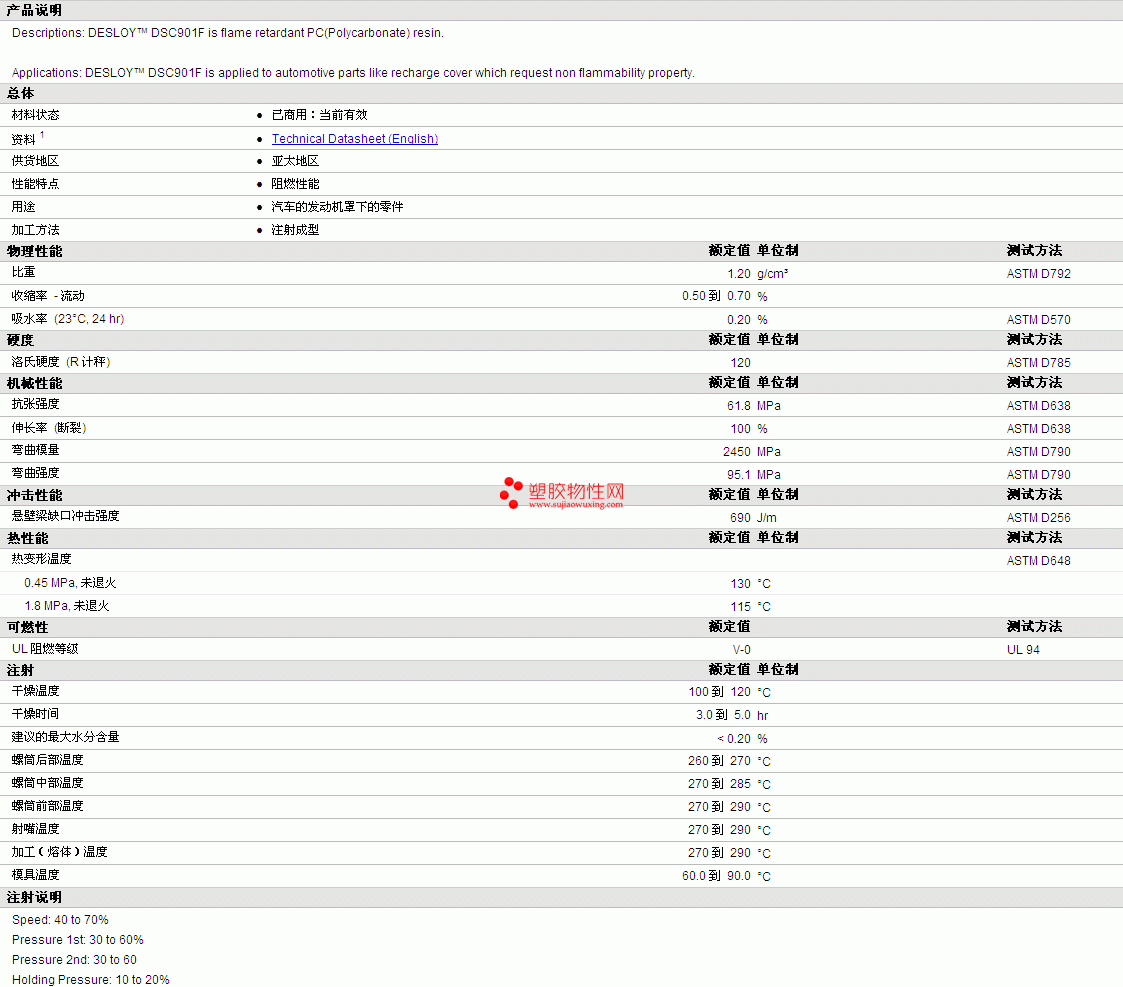Select the 0.50 到 0.70 shrinkage value
The width and height of the screenshot is (1123, 987).
pos(716,296)
